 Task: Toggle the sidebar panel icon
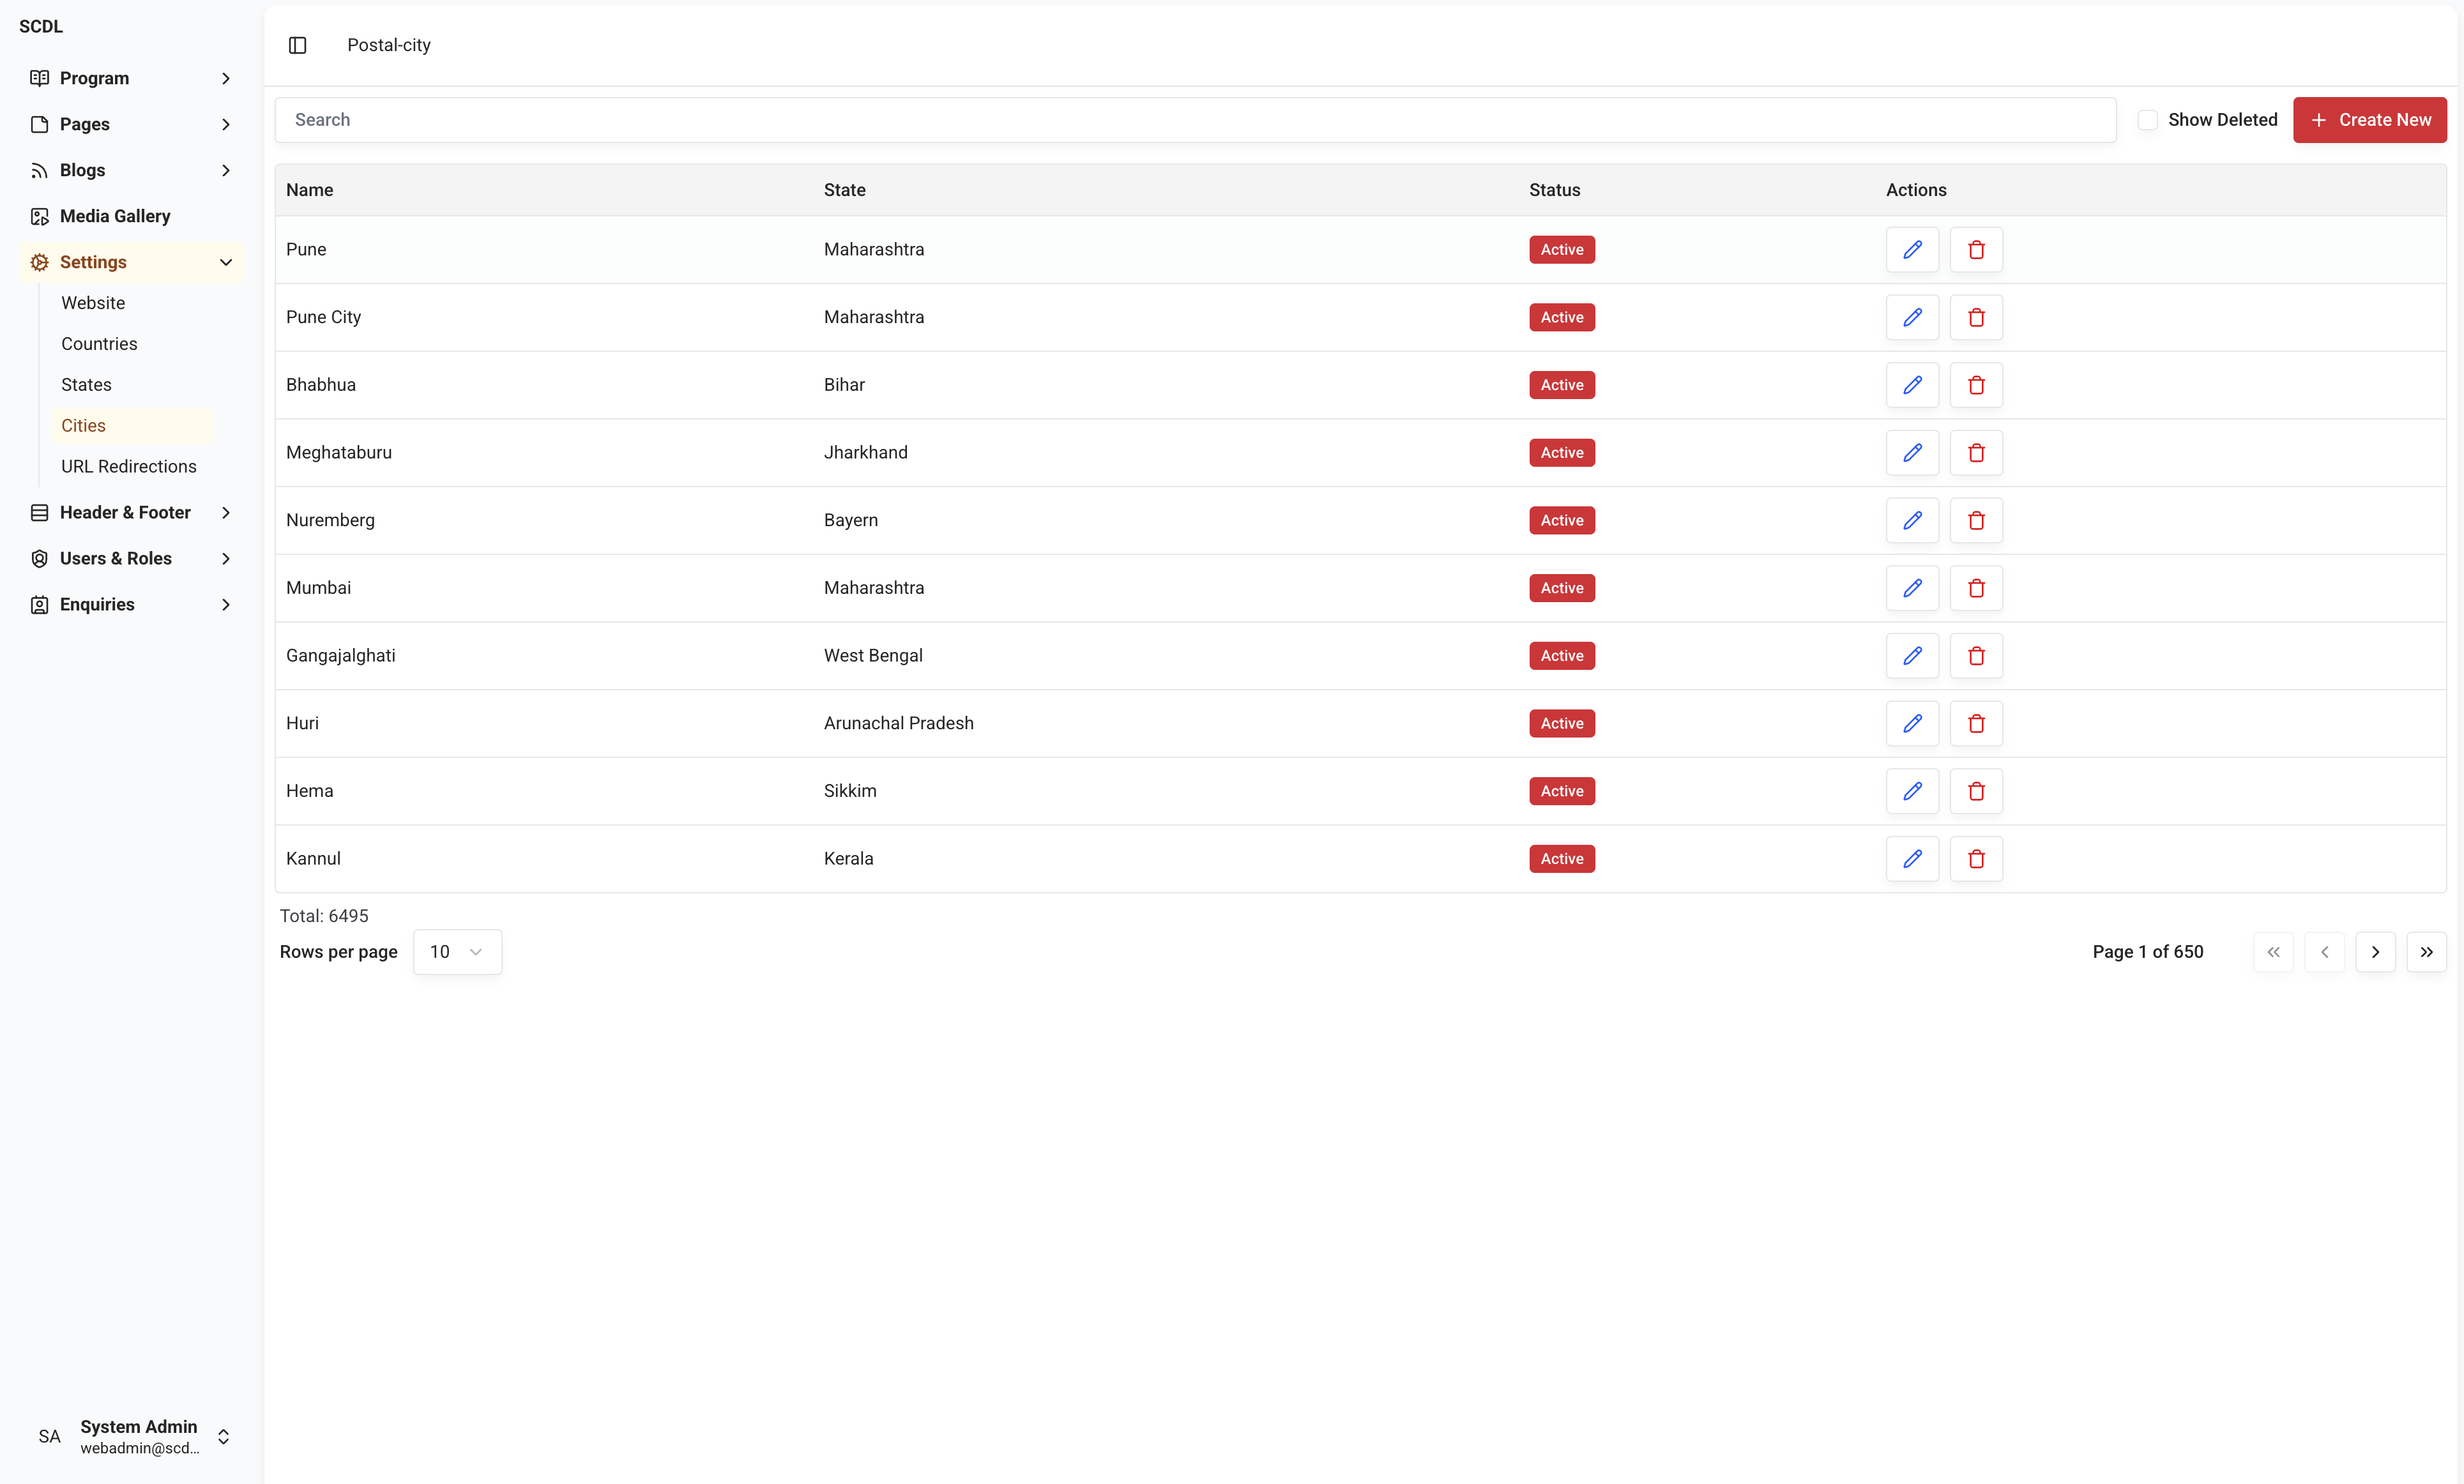click(x=297, y=45)
